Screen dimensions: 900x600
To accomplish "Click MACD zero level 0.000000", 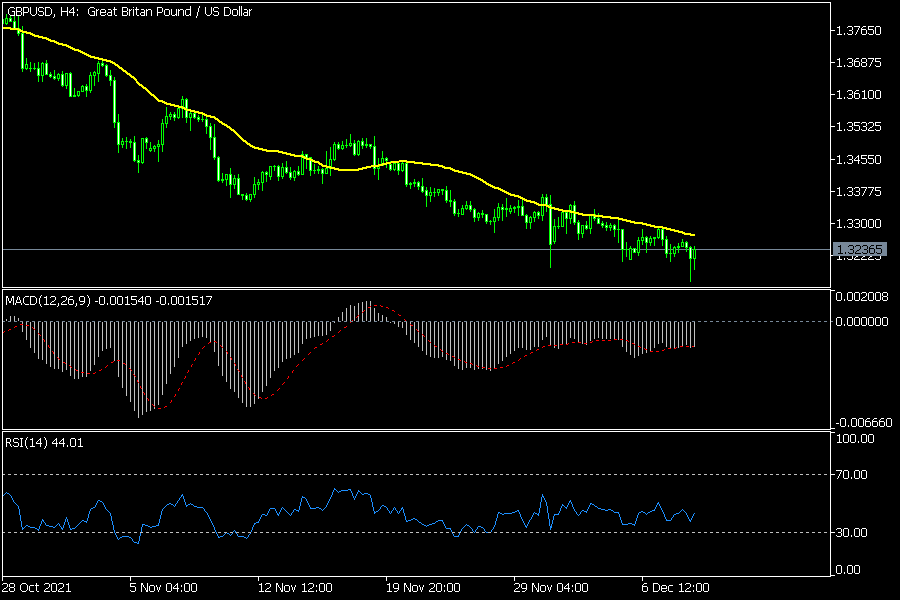I will [x=862, y=322].
